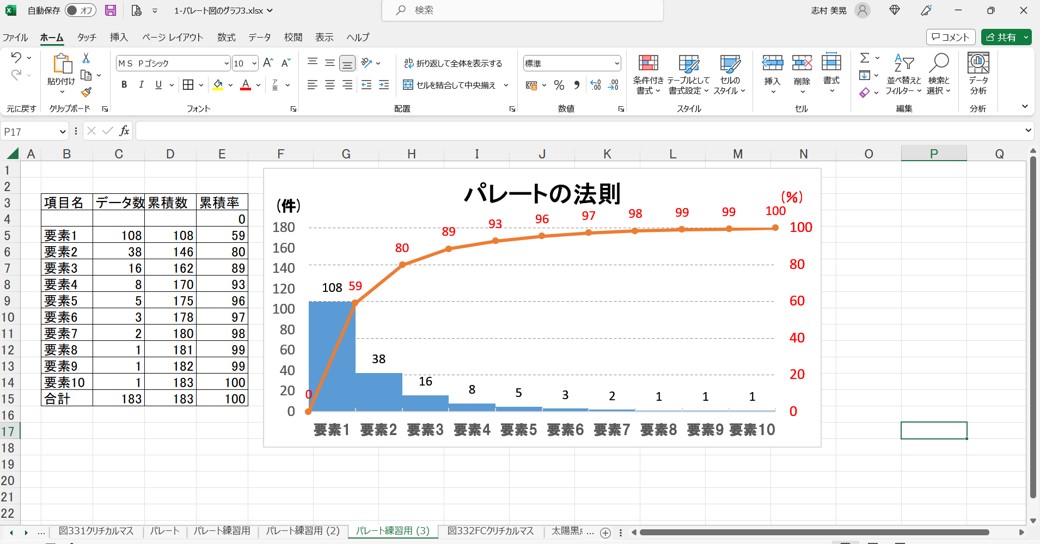Screen dimensions: 1040x544
Task: Add a new sheet with the plus button
Action: coord(605,532)
